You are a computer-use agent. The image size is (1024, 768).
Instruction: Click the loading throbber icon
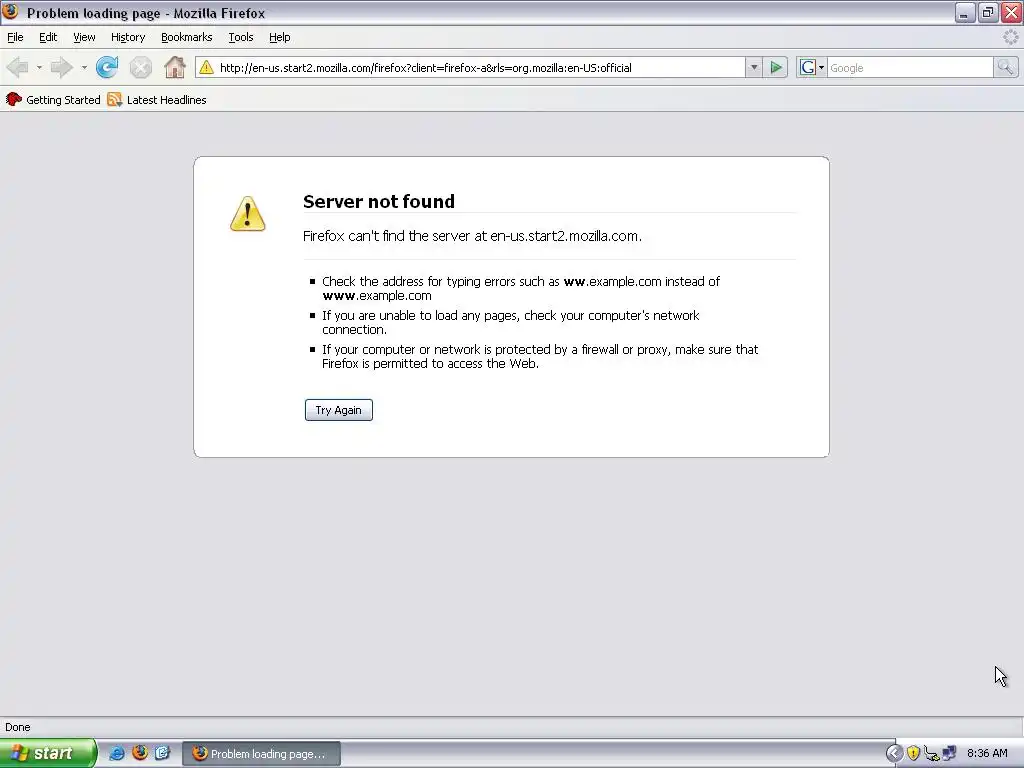click(x=1010, y=37)
